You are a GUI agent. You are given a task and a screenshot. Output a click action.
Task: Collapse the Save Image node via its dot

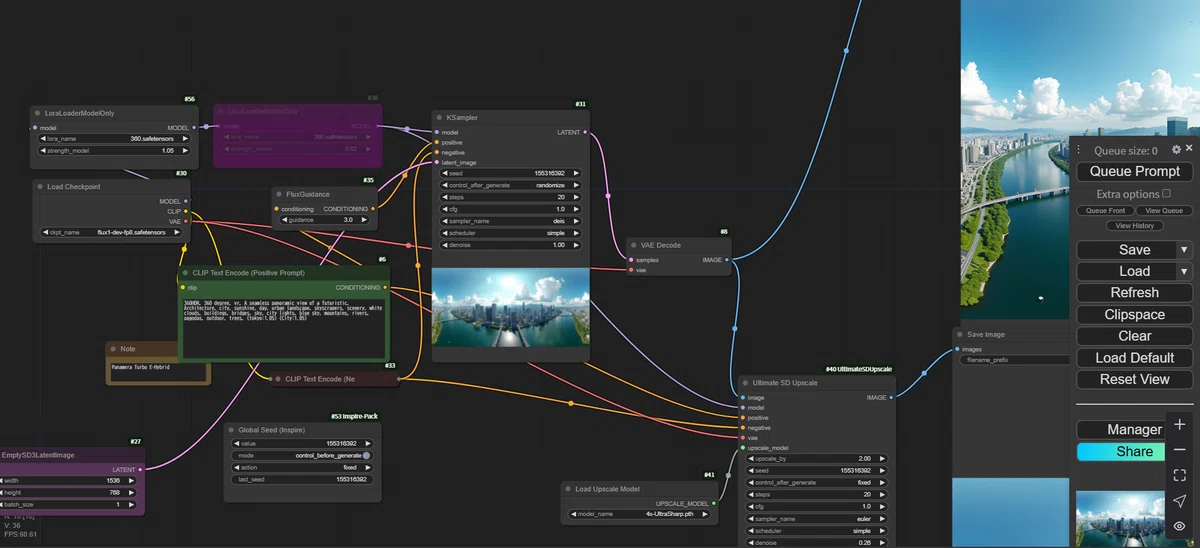click(959, 334)
